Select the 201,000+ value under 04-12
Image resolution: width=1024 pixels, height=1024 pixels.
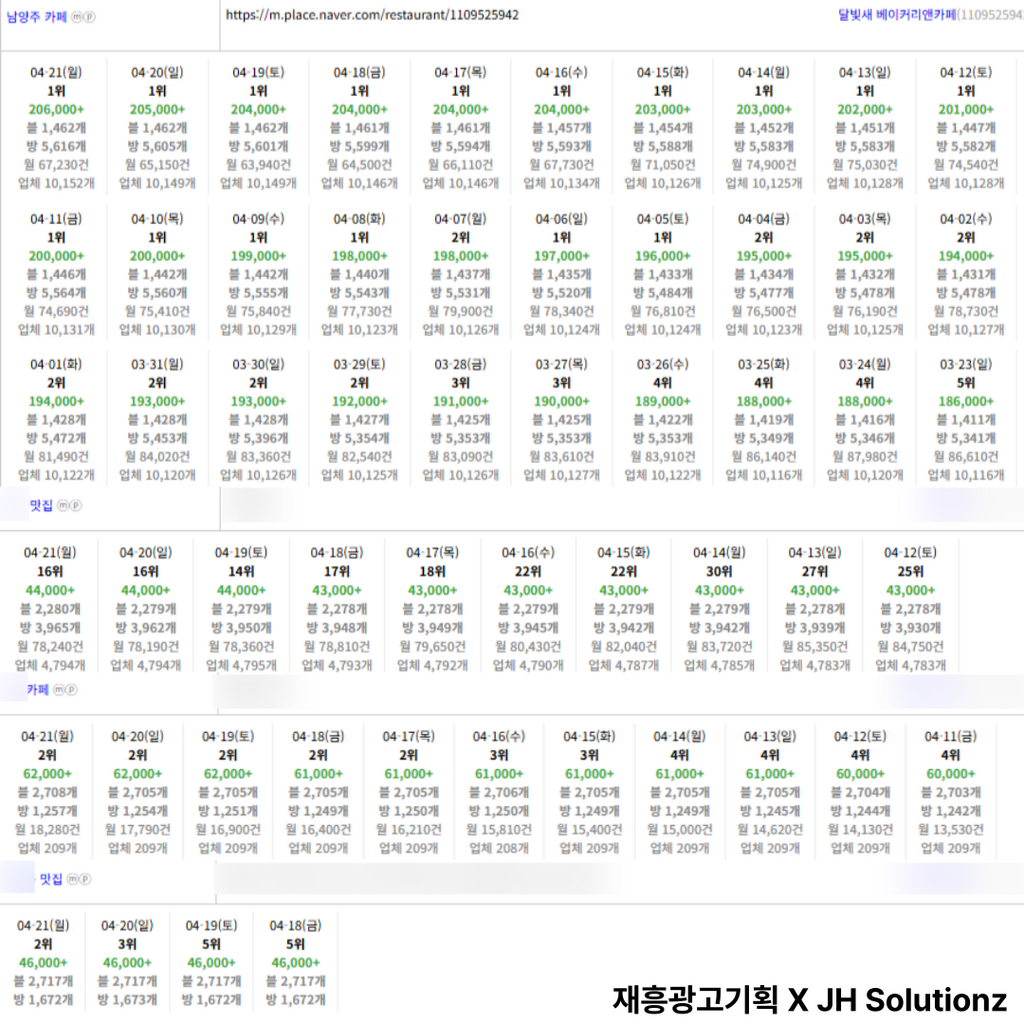966,110
